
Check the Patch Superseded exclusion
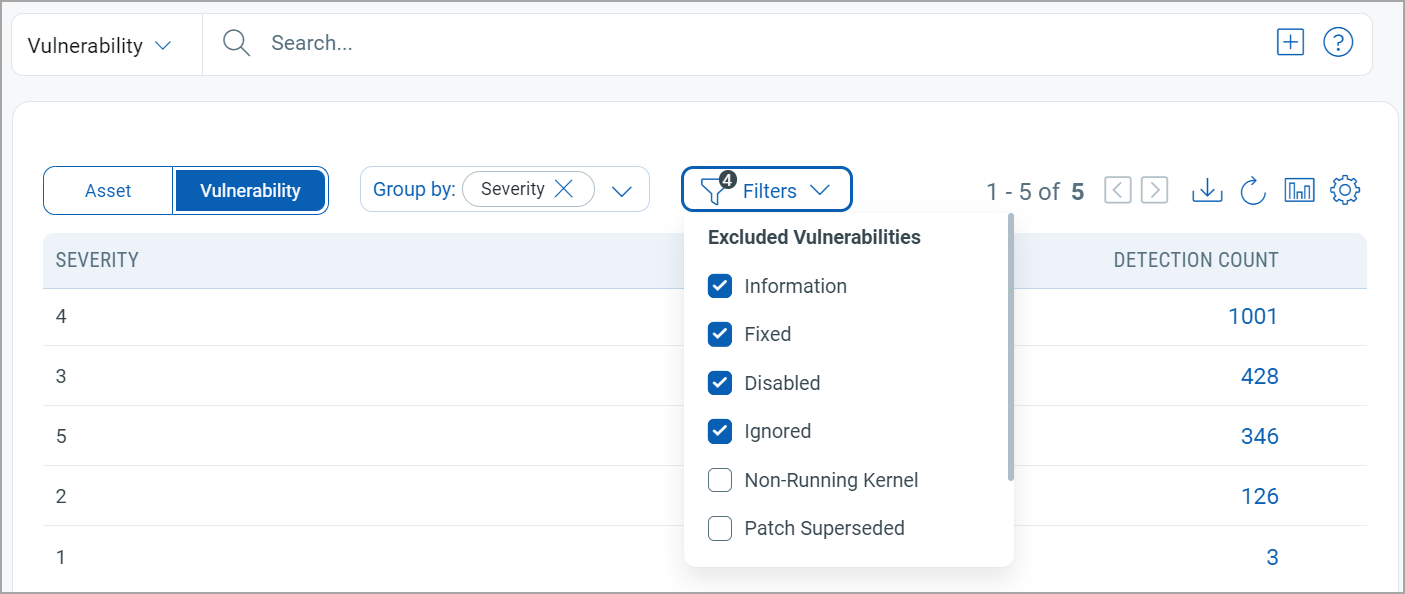720,528
